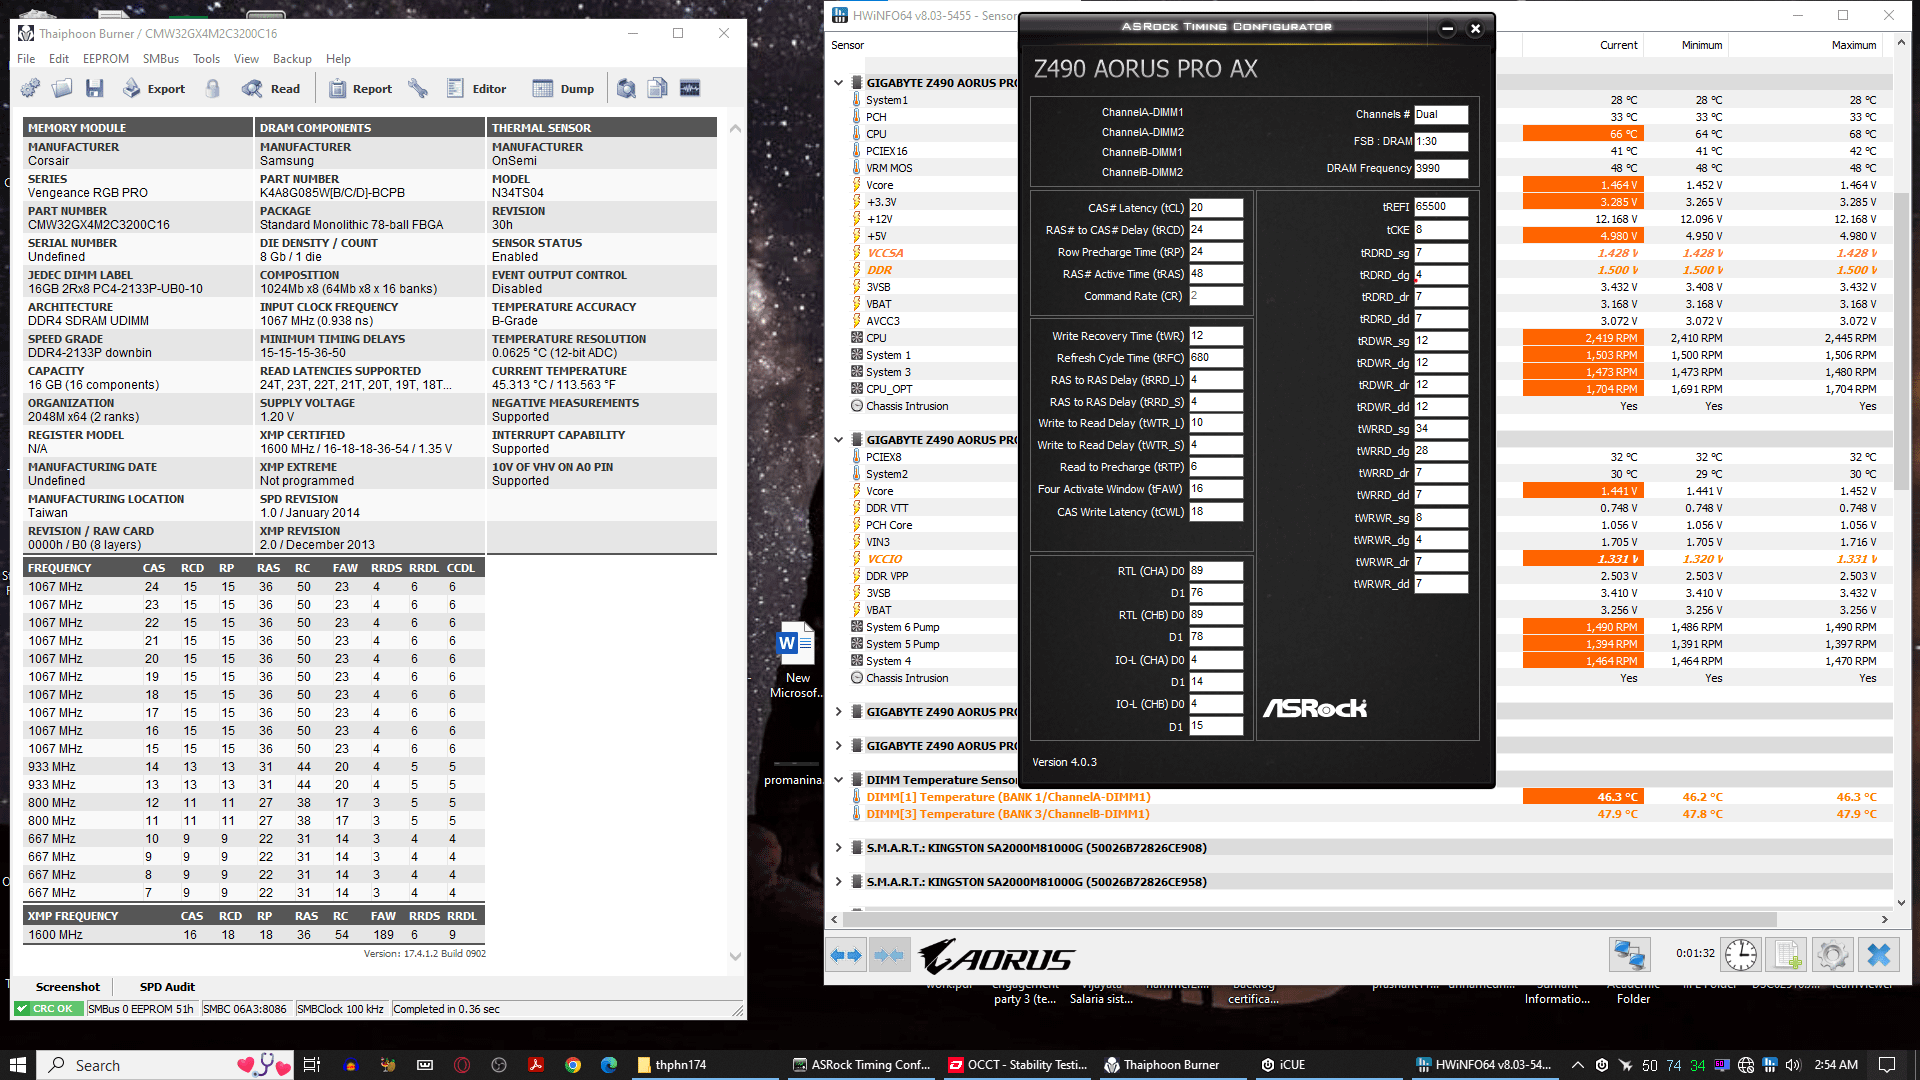1920x1080 pixels.
Task: Open Task View from the taskbar
Action: pyautogui.click(x=312, y=1065)
